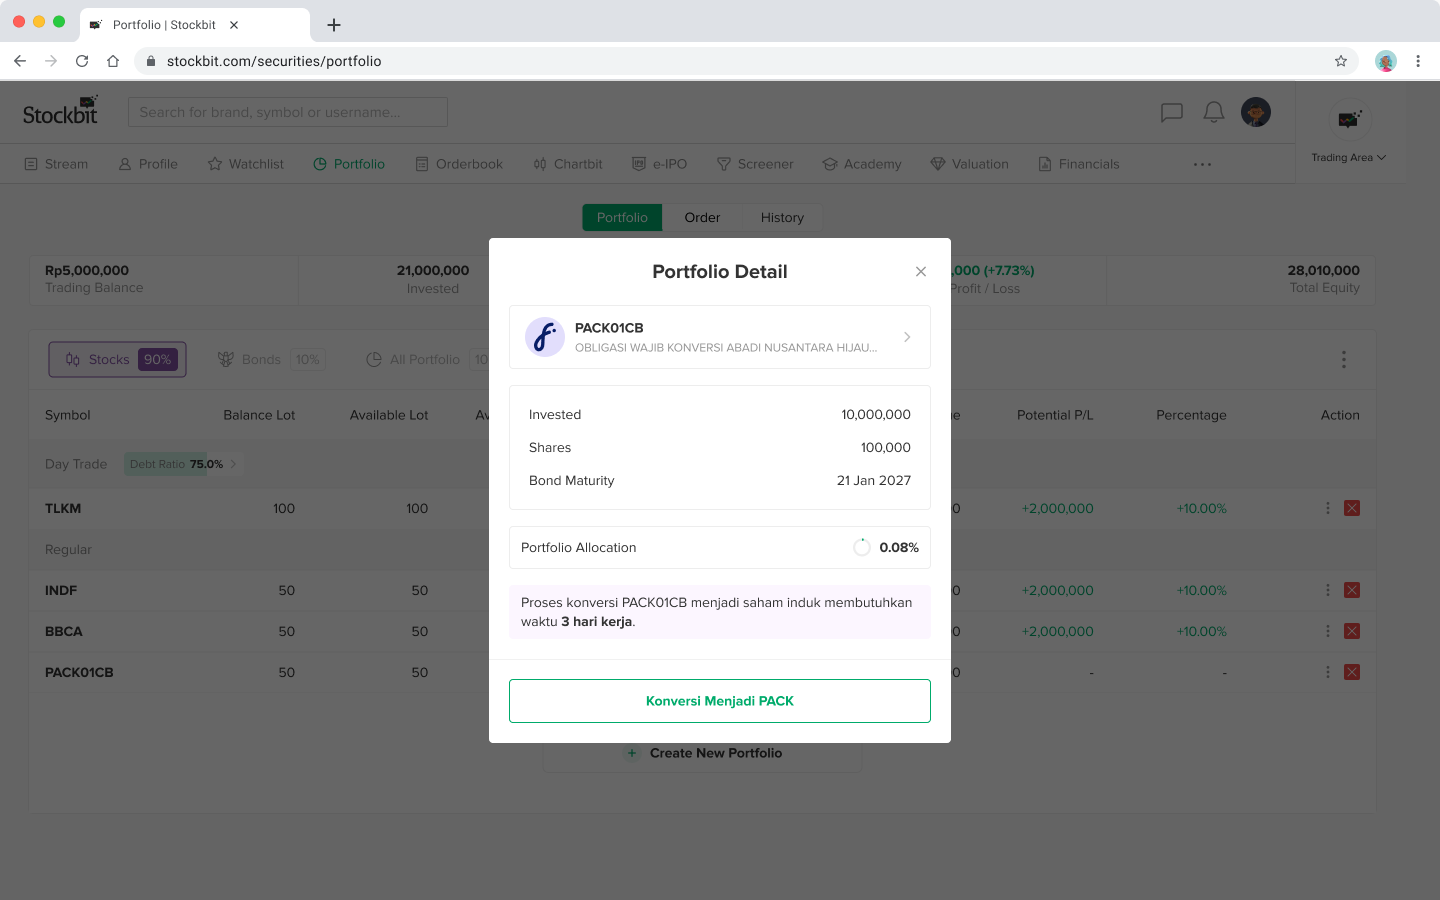
Task: Open the Chrome profile avatar
Action: (1385, 61)
